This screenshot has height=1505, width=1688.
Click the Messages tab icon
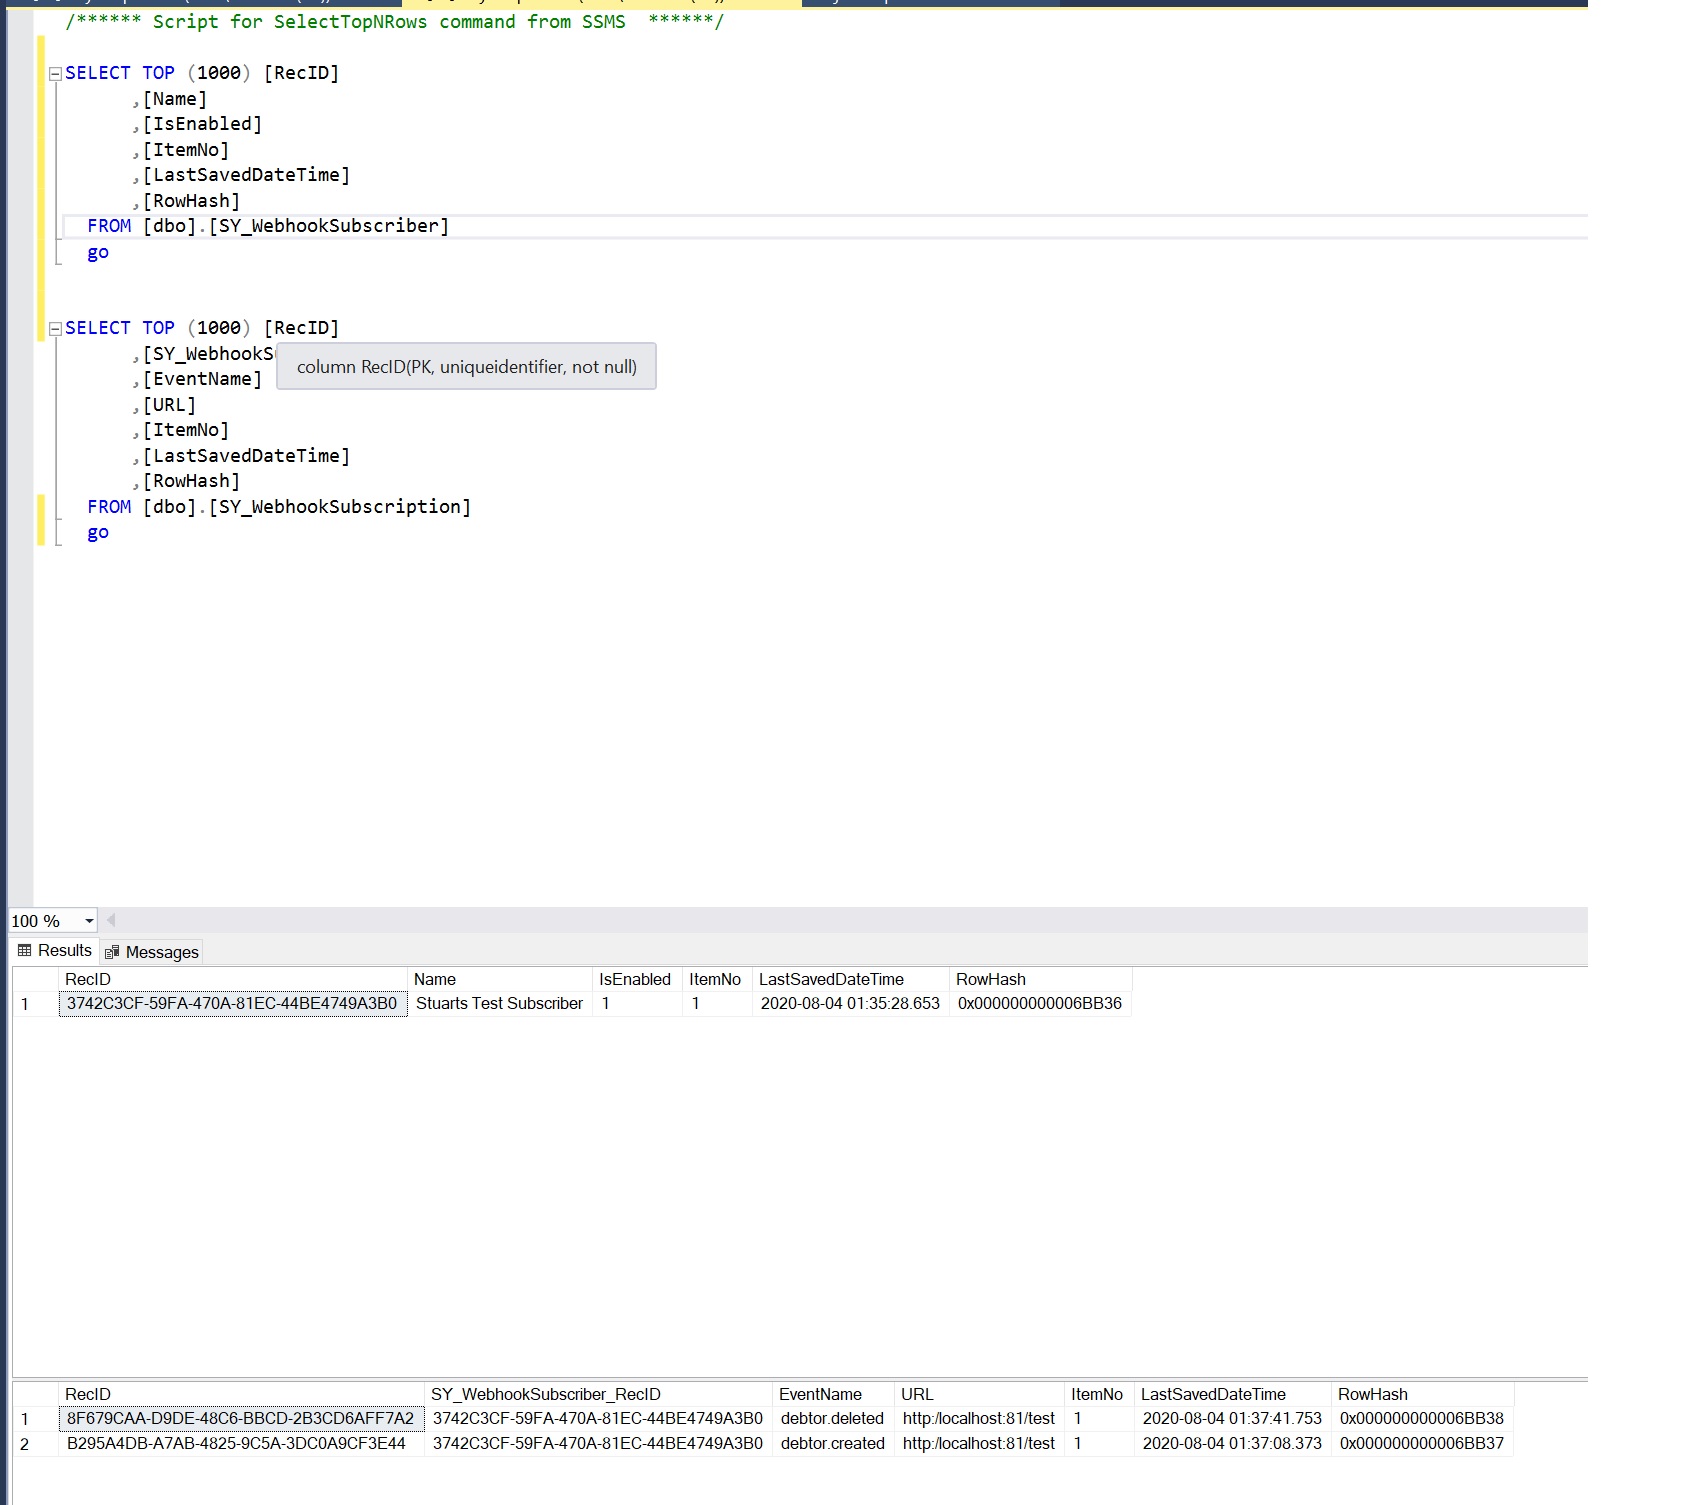[x=112, y=953]
